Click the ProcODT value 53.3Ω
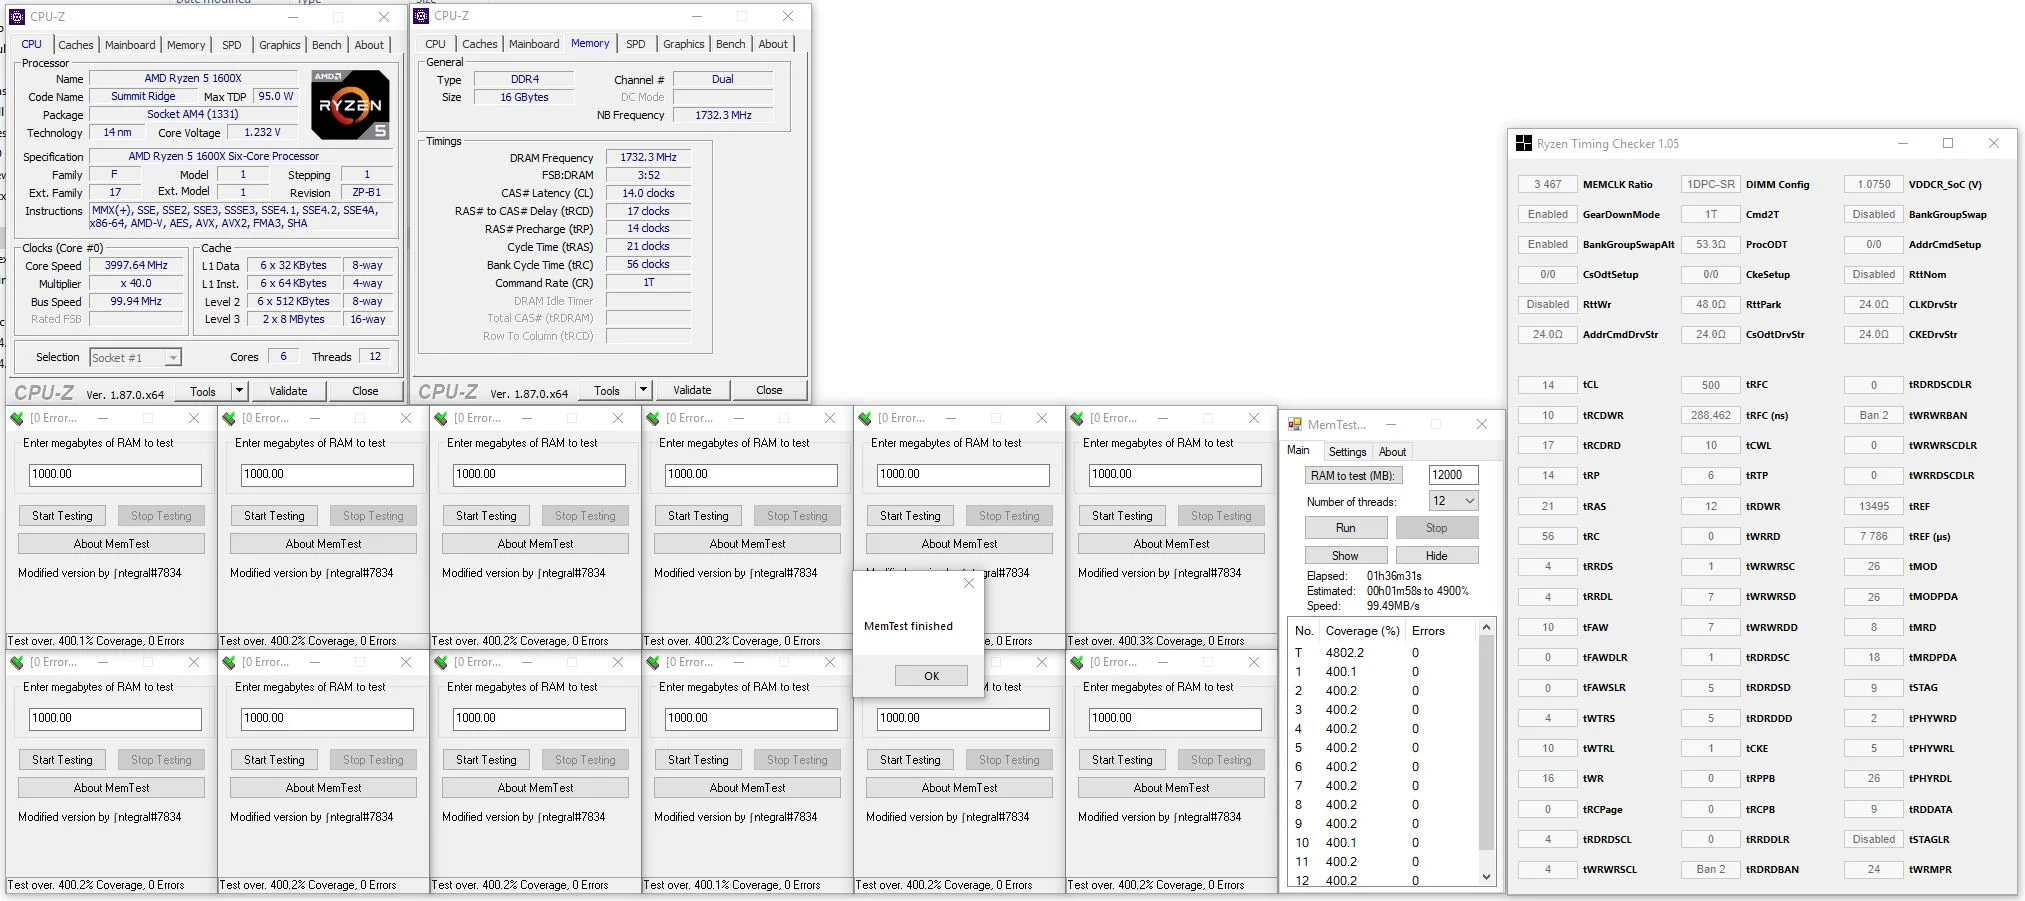This screenshot has height=901, width=2025. pyautogui.click(x=1711, y=244)
